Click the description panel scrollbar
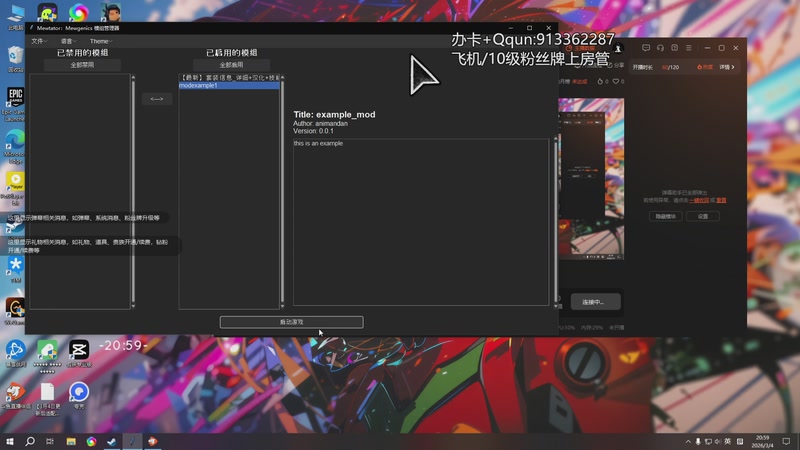This screenshot has width=800, height=450. pos(555,222)
